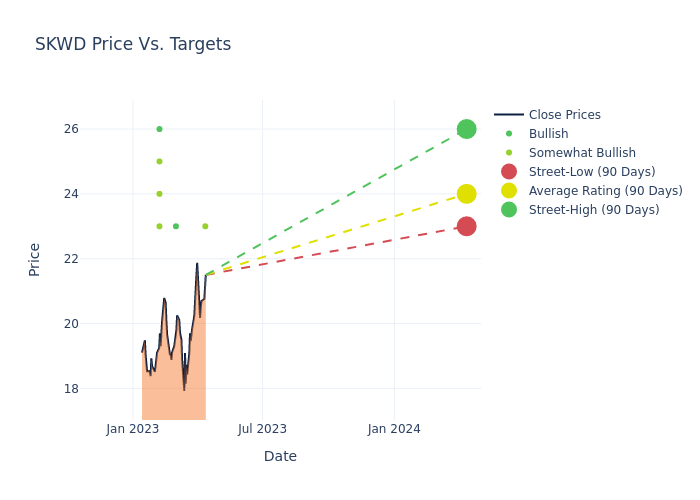Image resolution: width=700 pixels, height=500 pixels.
Task: Toggle Close Prices trace in legend
Action: [x=564, y=115]
